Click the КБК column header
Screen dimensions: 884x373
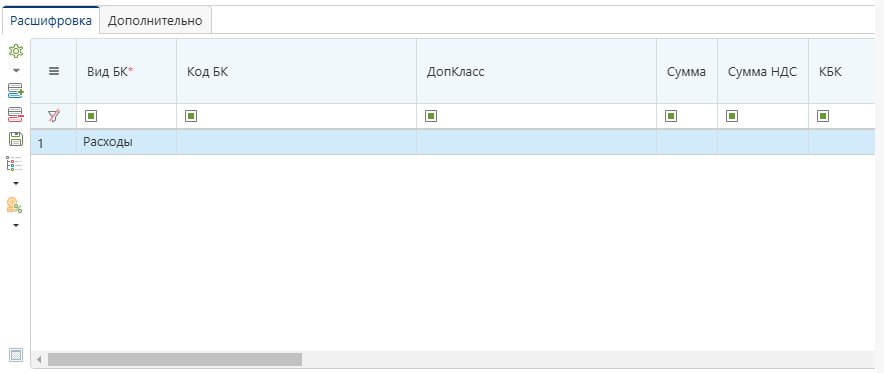[830, 72]
